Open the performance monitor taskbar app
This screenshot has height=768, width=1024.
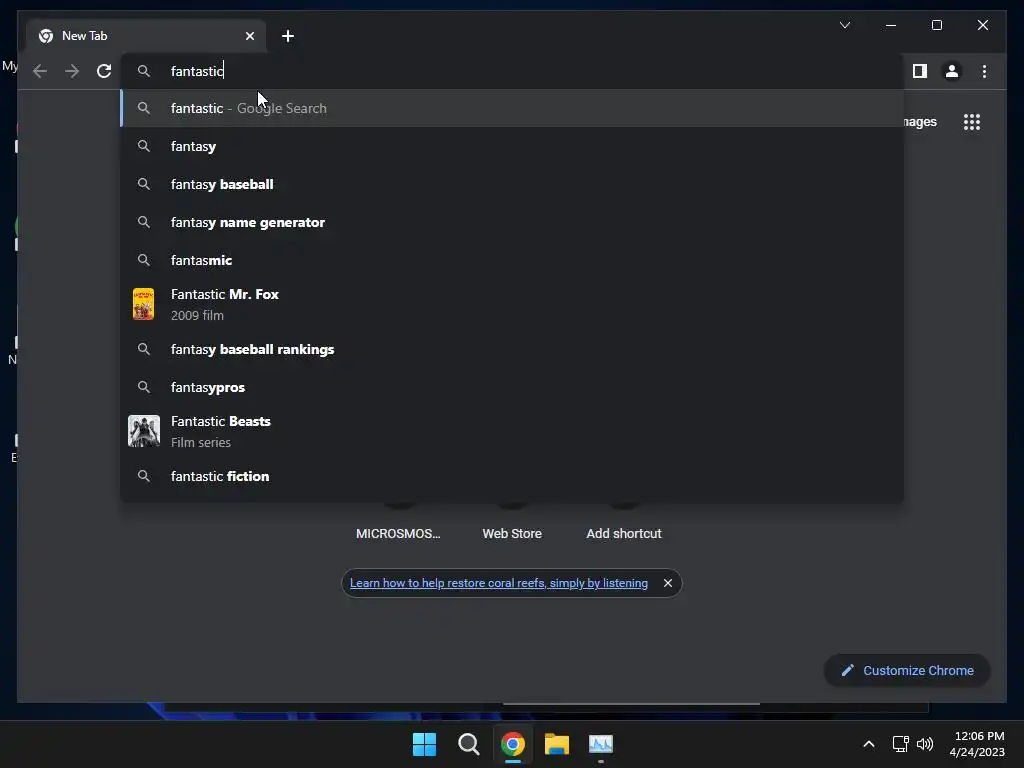coord(601,744)
